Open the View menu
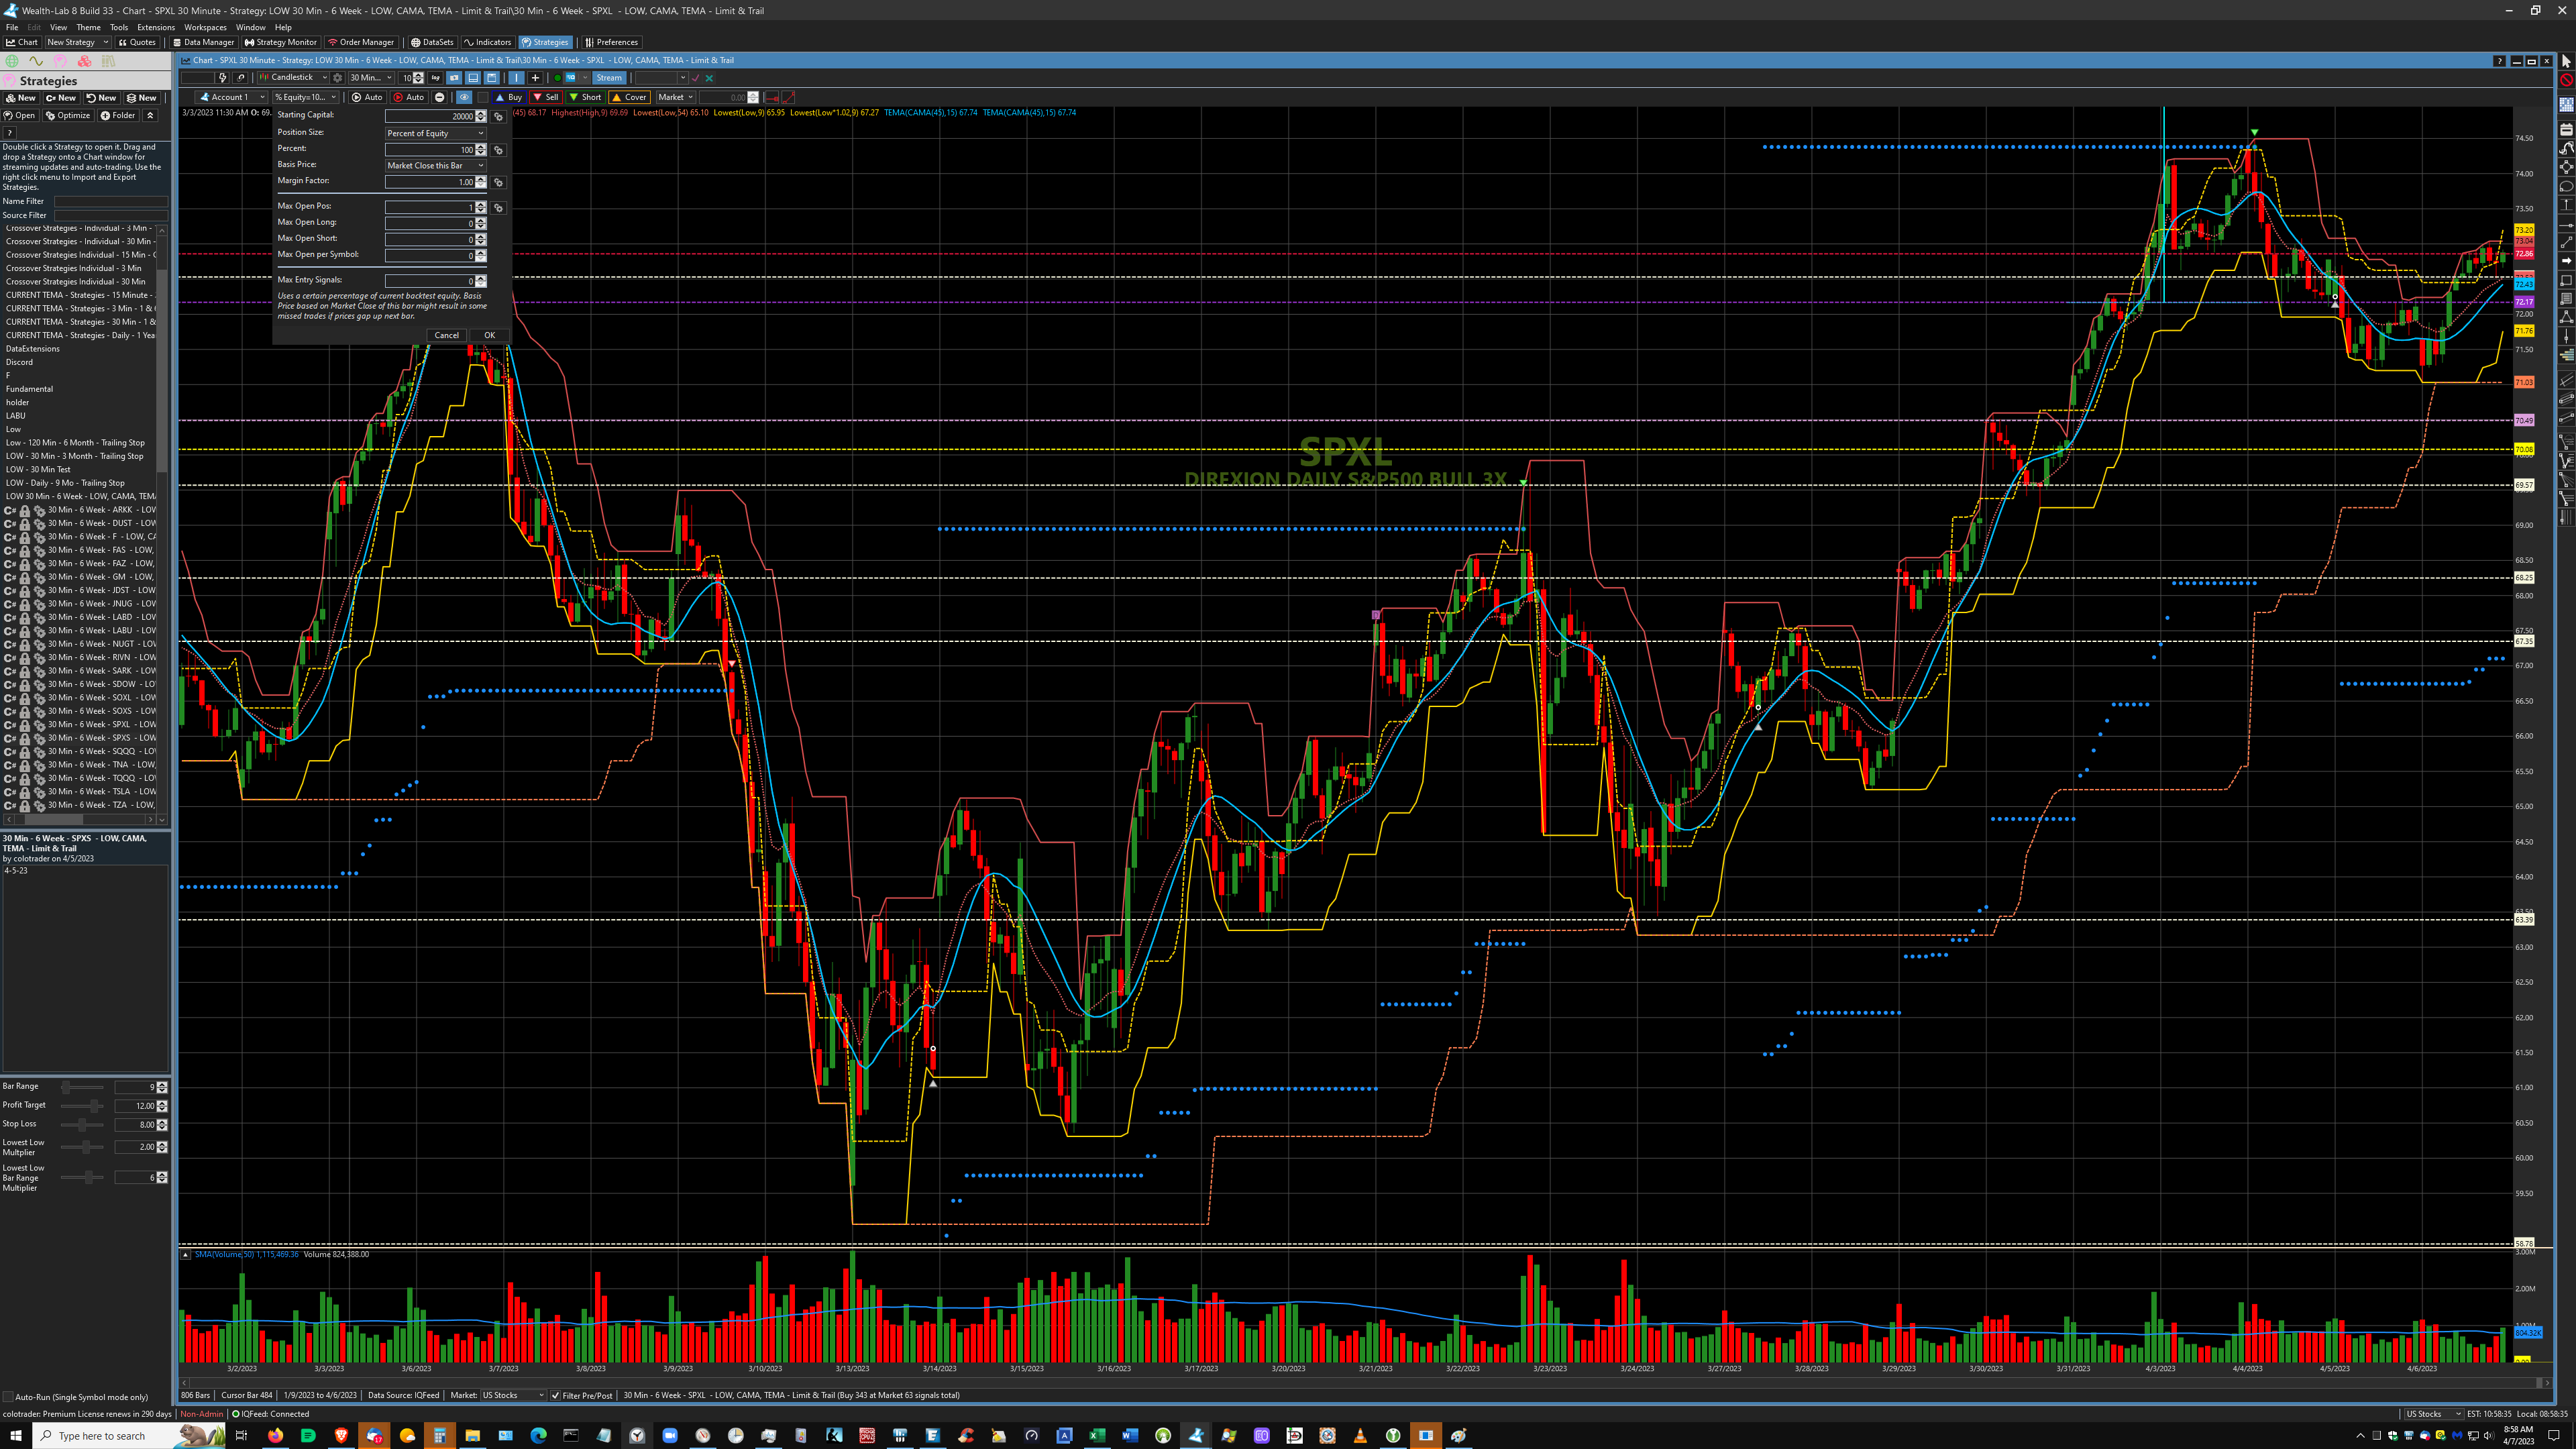This screenshot has width=2576, height=1449. coord(59,27)
